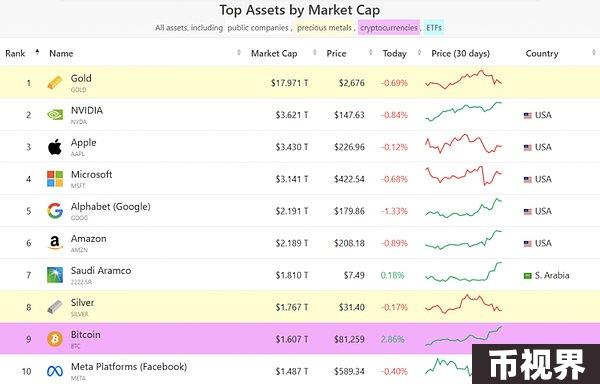
Task: Click the Gold bar icon
Action: [x=55, y=83]
